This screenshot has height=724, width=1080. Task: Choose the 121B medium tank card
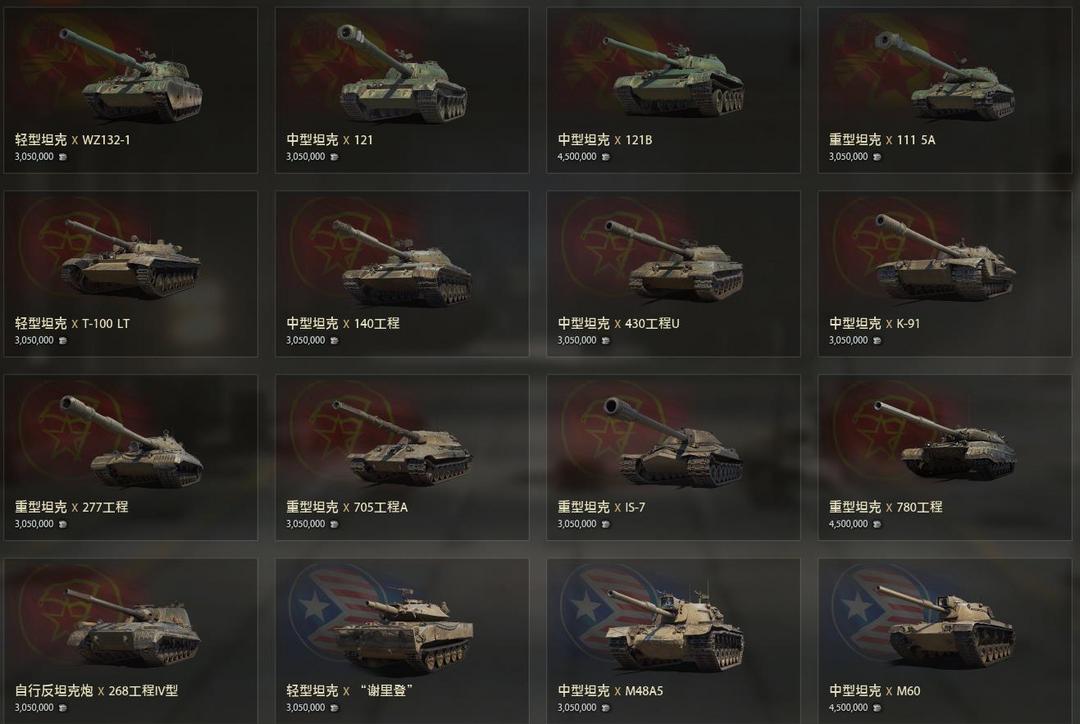[674, 90]
